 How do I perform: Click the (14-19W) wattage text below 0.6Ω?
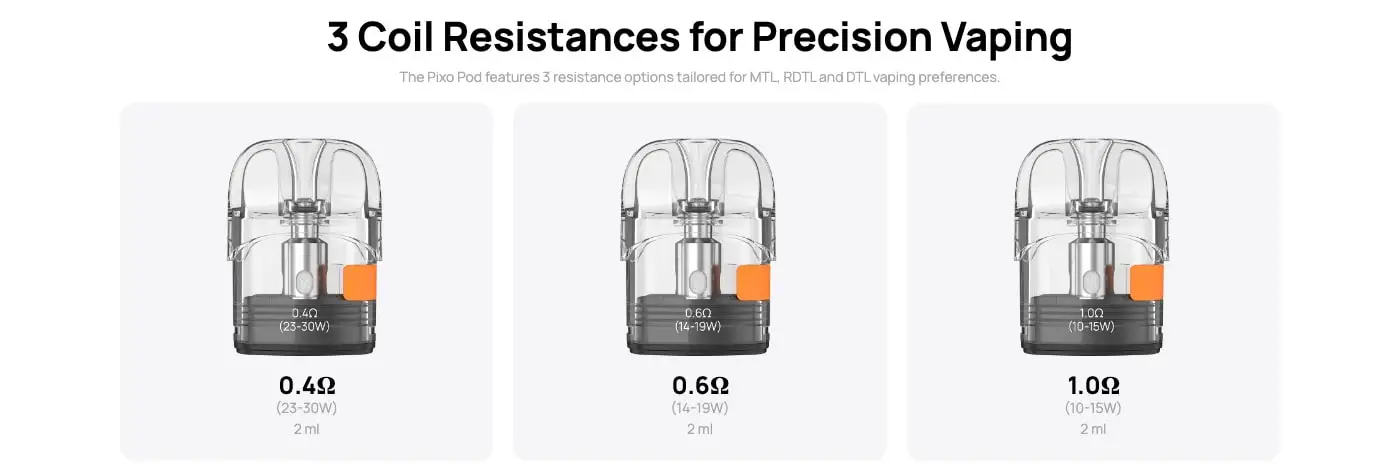[700, 408]
